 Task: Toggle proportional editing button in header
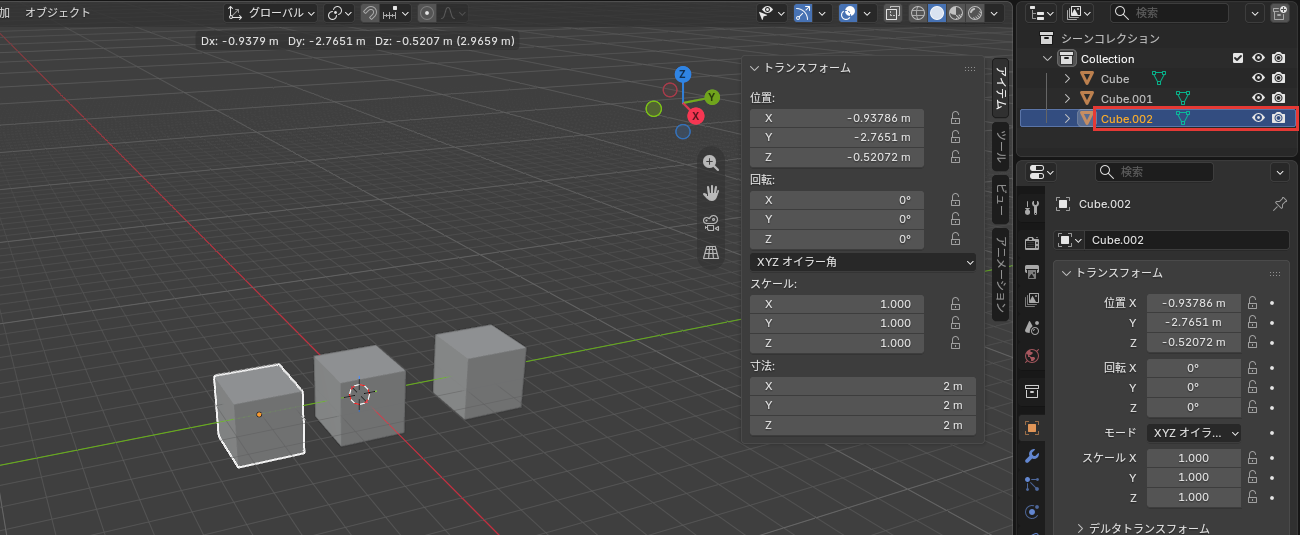click(x=428, y=13)
